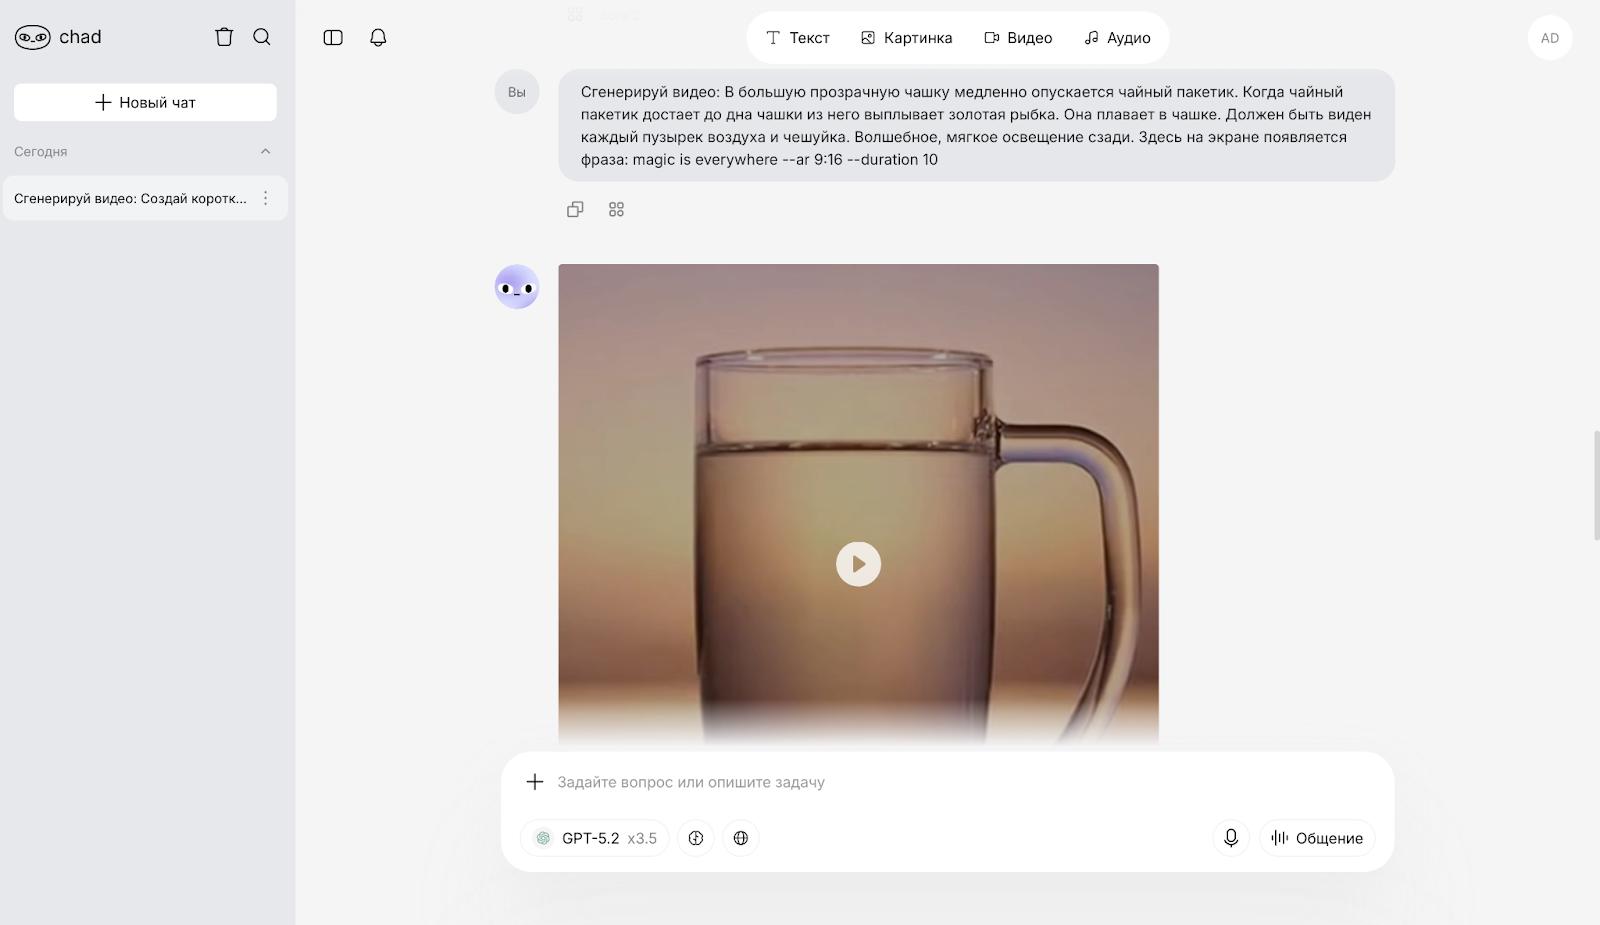Screen dimensions: 1600x925
Task: Click the trash bin icon in sidebar
Action: [224, 37]
